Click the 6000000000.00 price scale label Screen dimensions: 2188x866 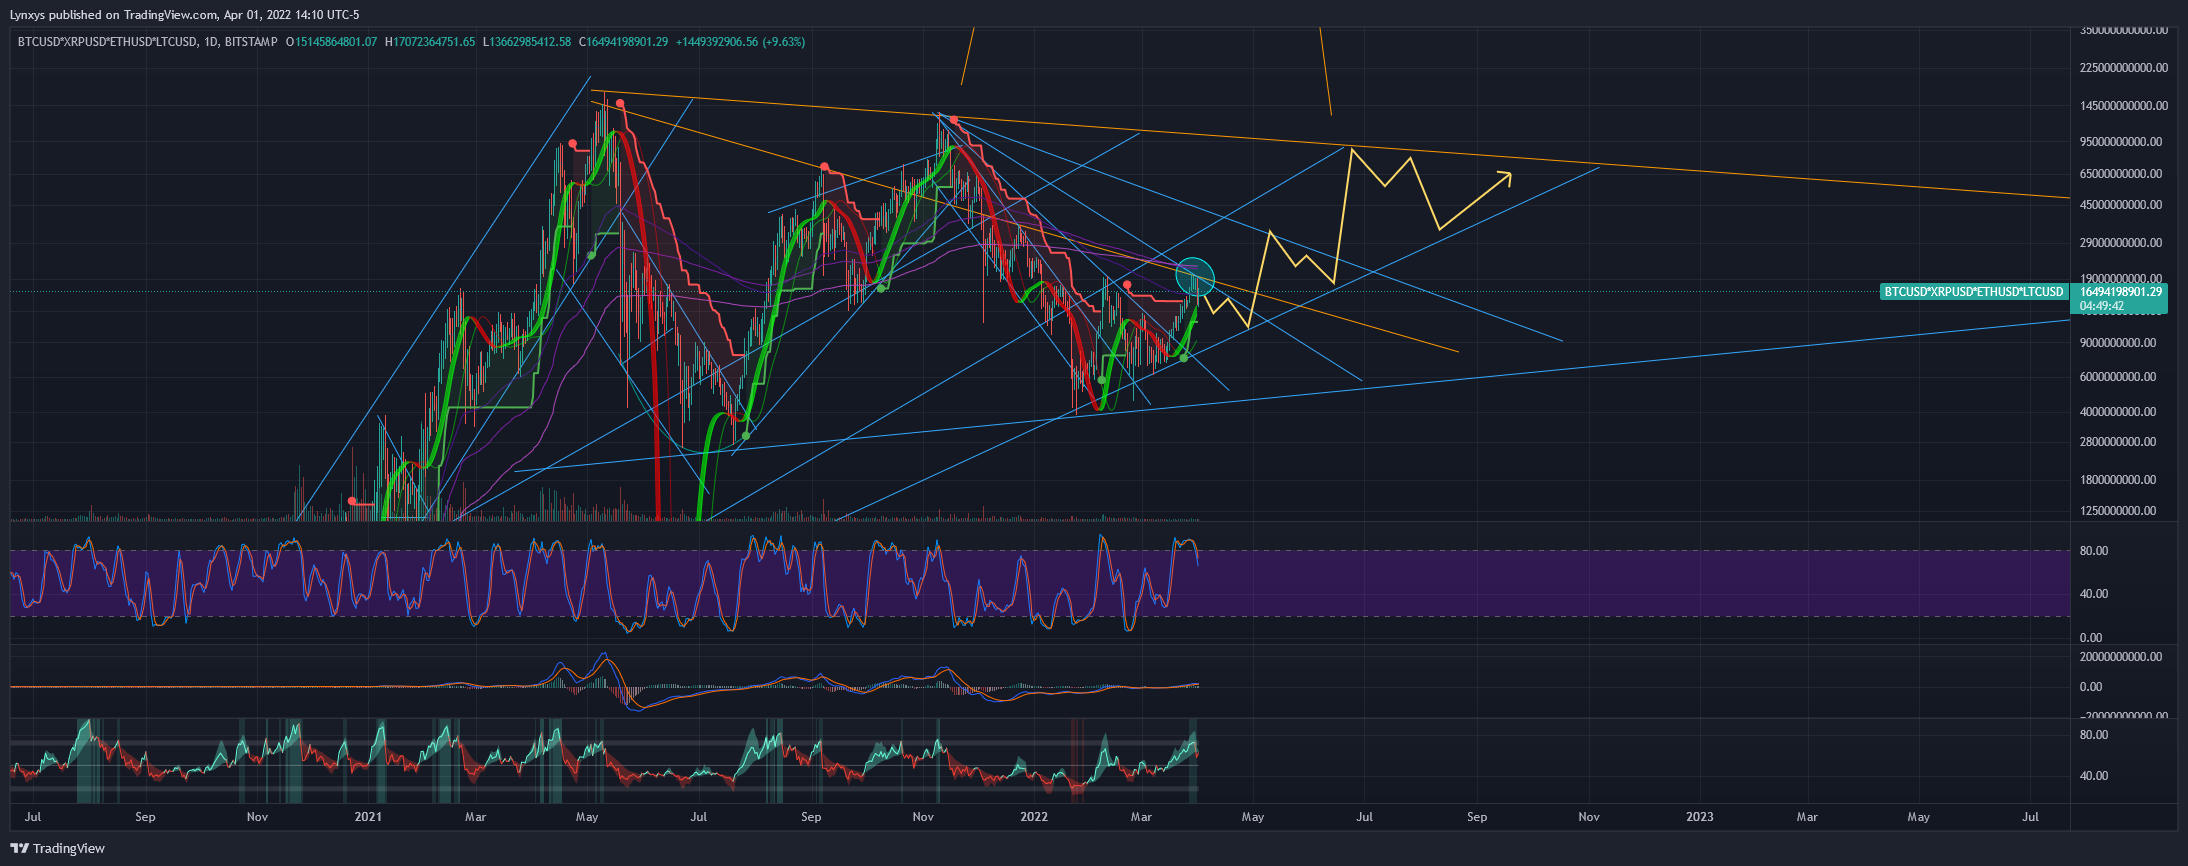click(2118, 377)
